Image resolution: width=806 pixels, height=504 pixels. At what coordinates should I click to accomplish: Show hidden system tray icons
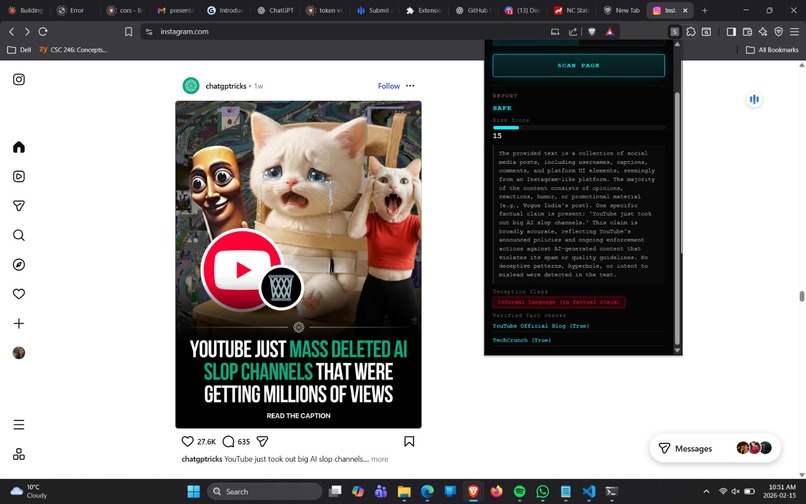[x=706, y=492]
